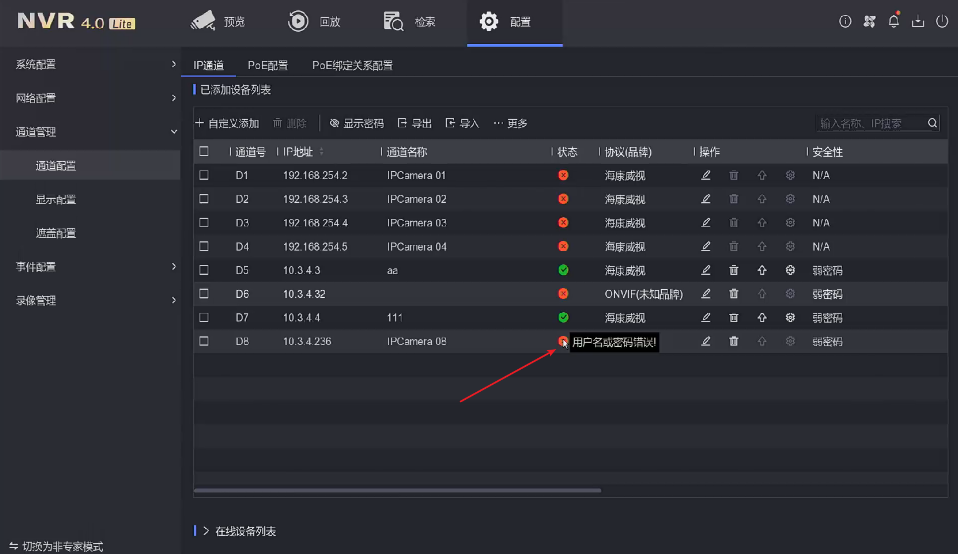This screenshot has width=958, height=554.
Task: Click the info icon in top bar
Action: click(x=845, y=21)
